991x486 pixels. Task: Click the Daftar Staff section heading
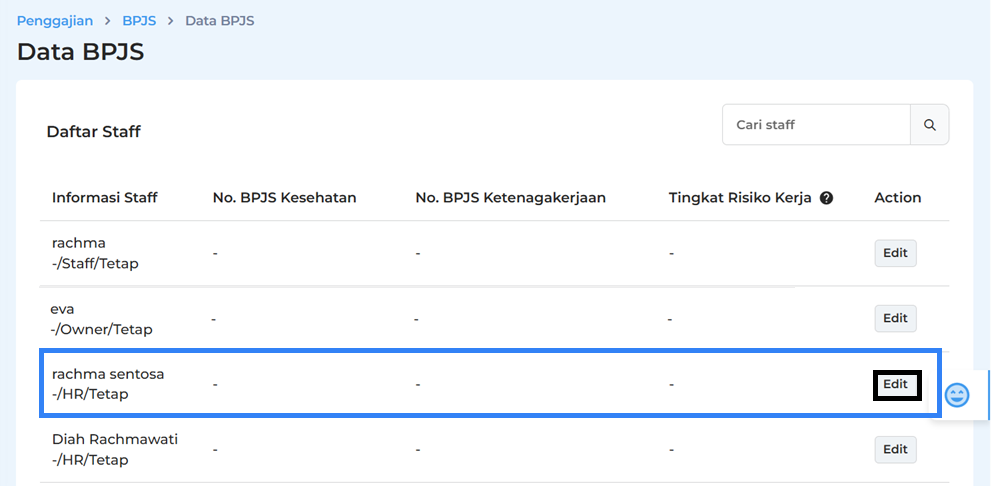(93, 132)
